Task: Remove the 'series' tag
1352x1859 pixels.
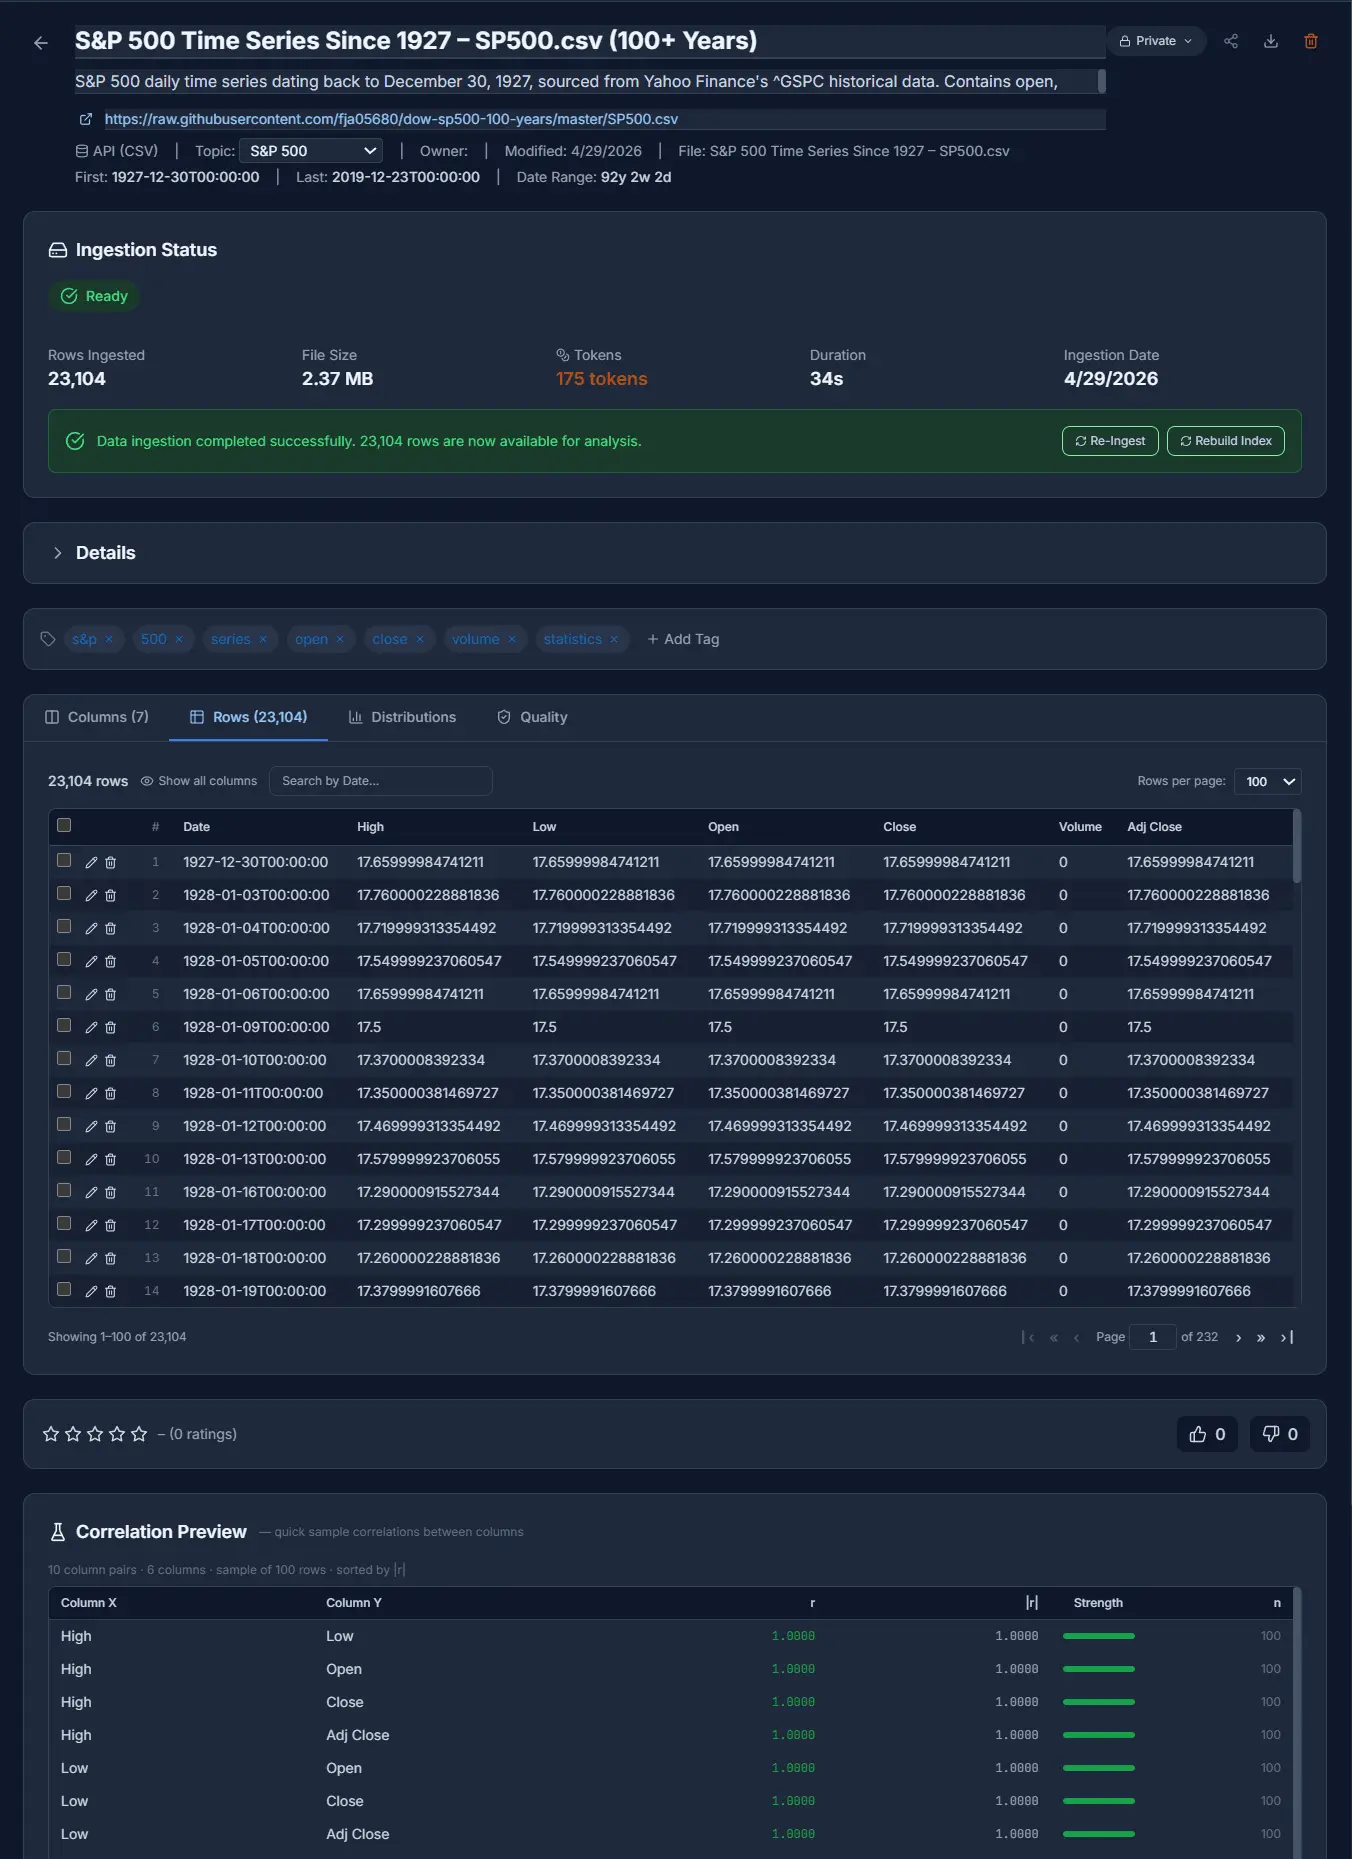Action: 263,639
